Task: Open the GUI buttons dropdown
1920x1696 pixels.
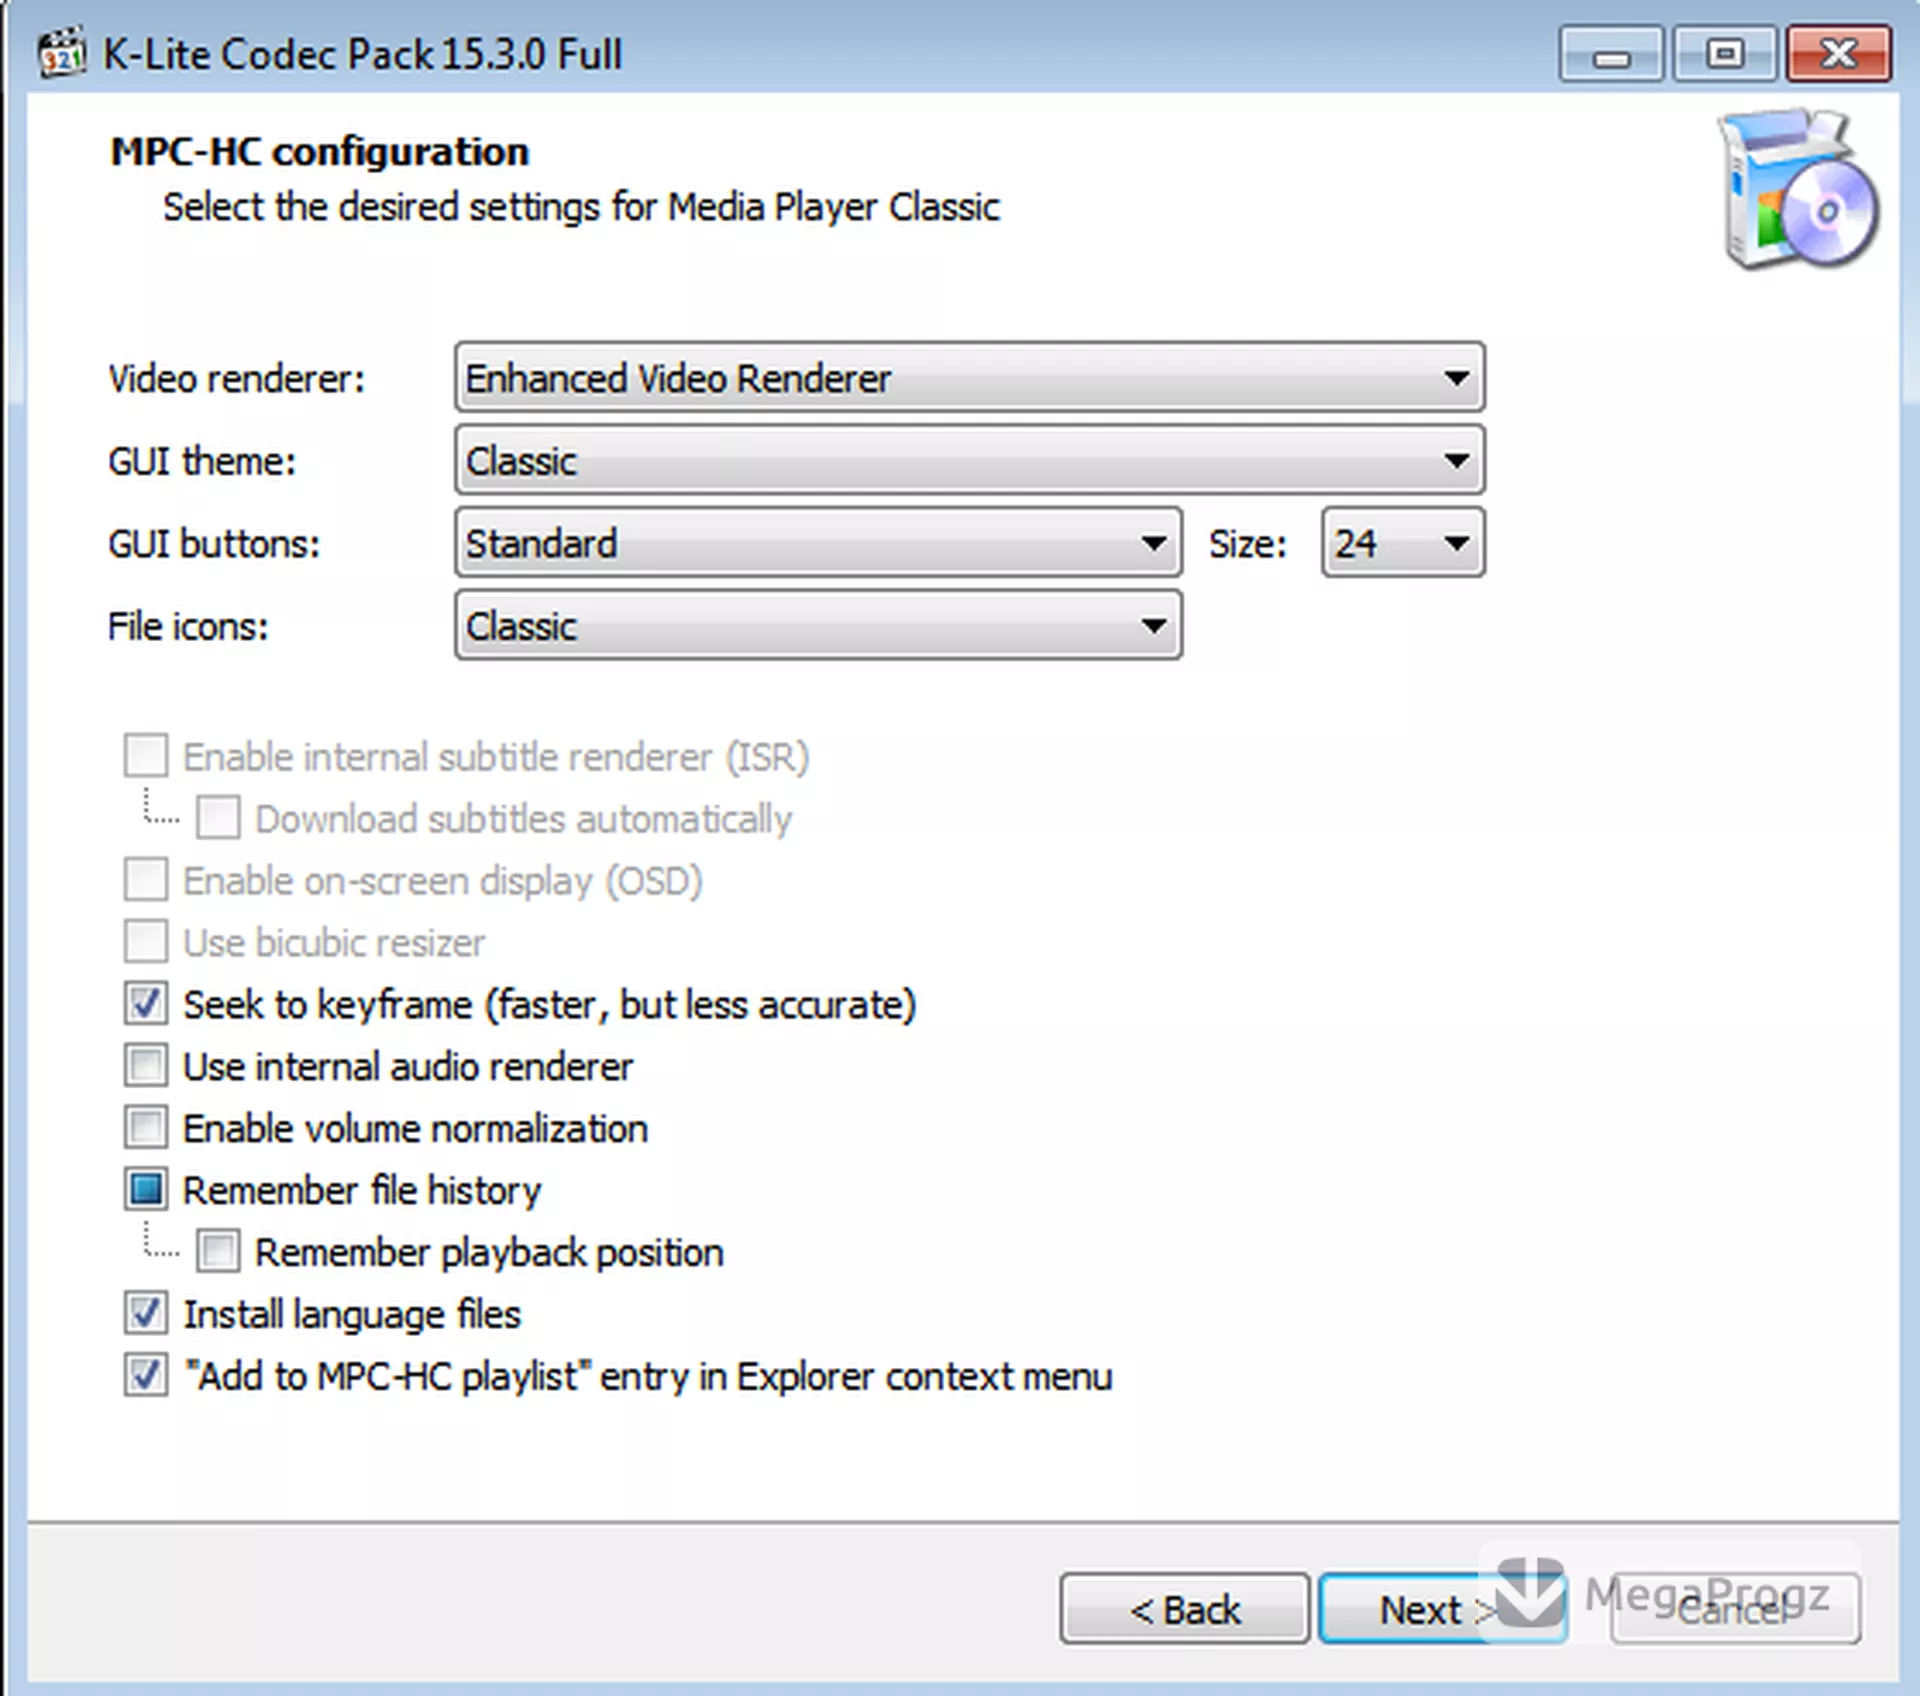Action: [x=818, y=543]
